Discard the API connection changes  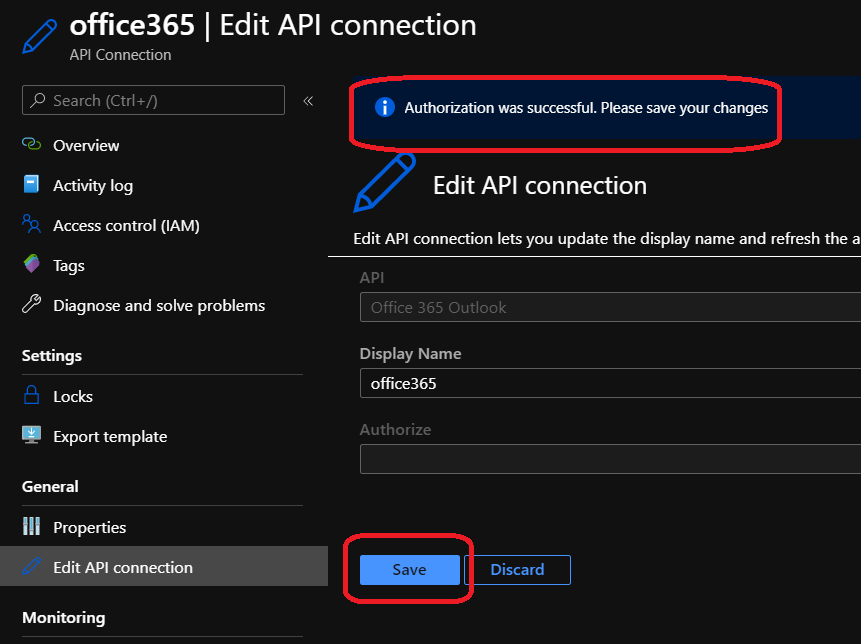517,569
